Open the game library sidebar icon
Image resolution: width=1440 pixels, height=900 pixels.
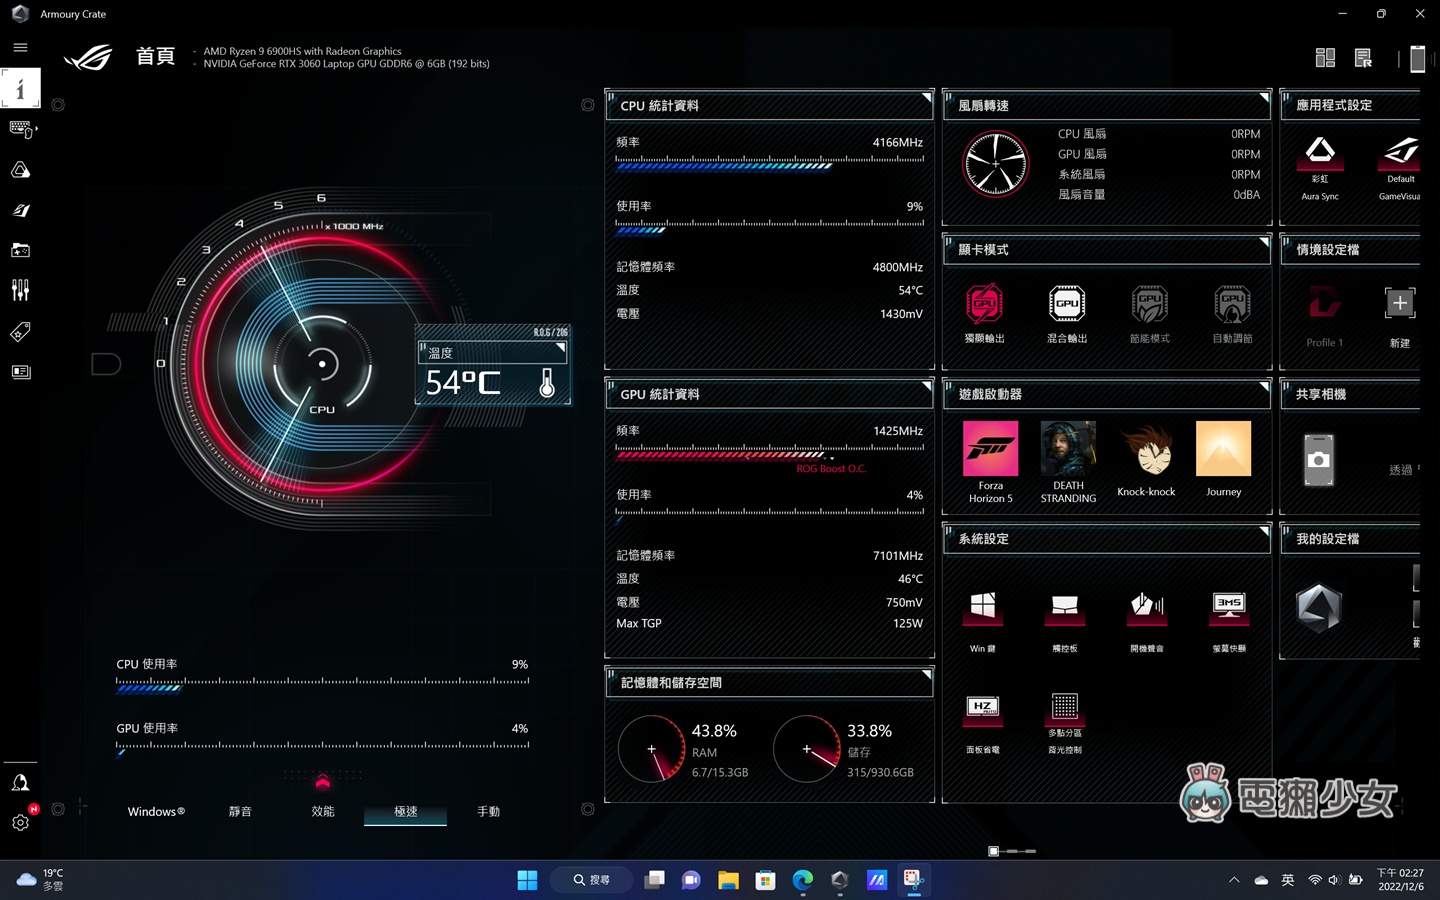pos(20,250)
